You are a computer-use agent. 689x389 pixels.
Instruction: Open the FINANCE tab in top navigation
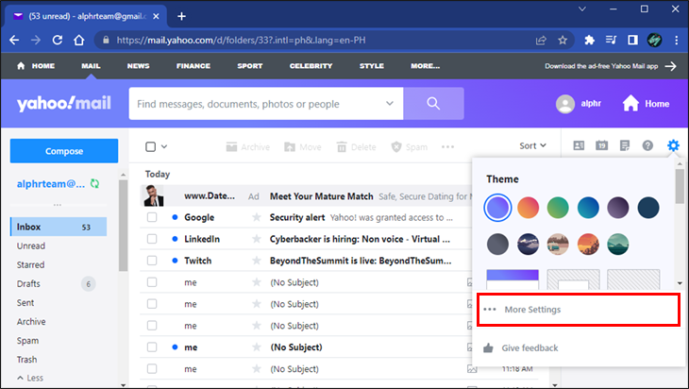[193, 66]
